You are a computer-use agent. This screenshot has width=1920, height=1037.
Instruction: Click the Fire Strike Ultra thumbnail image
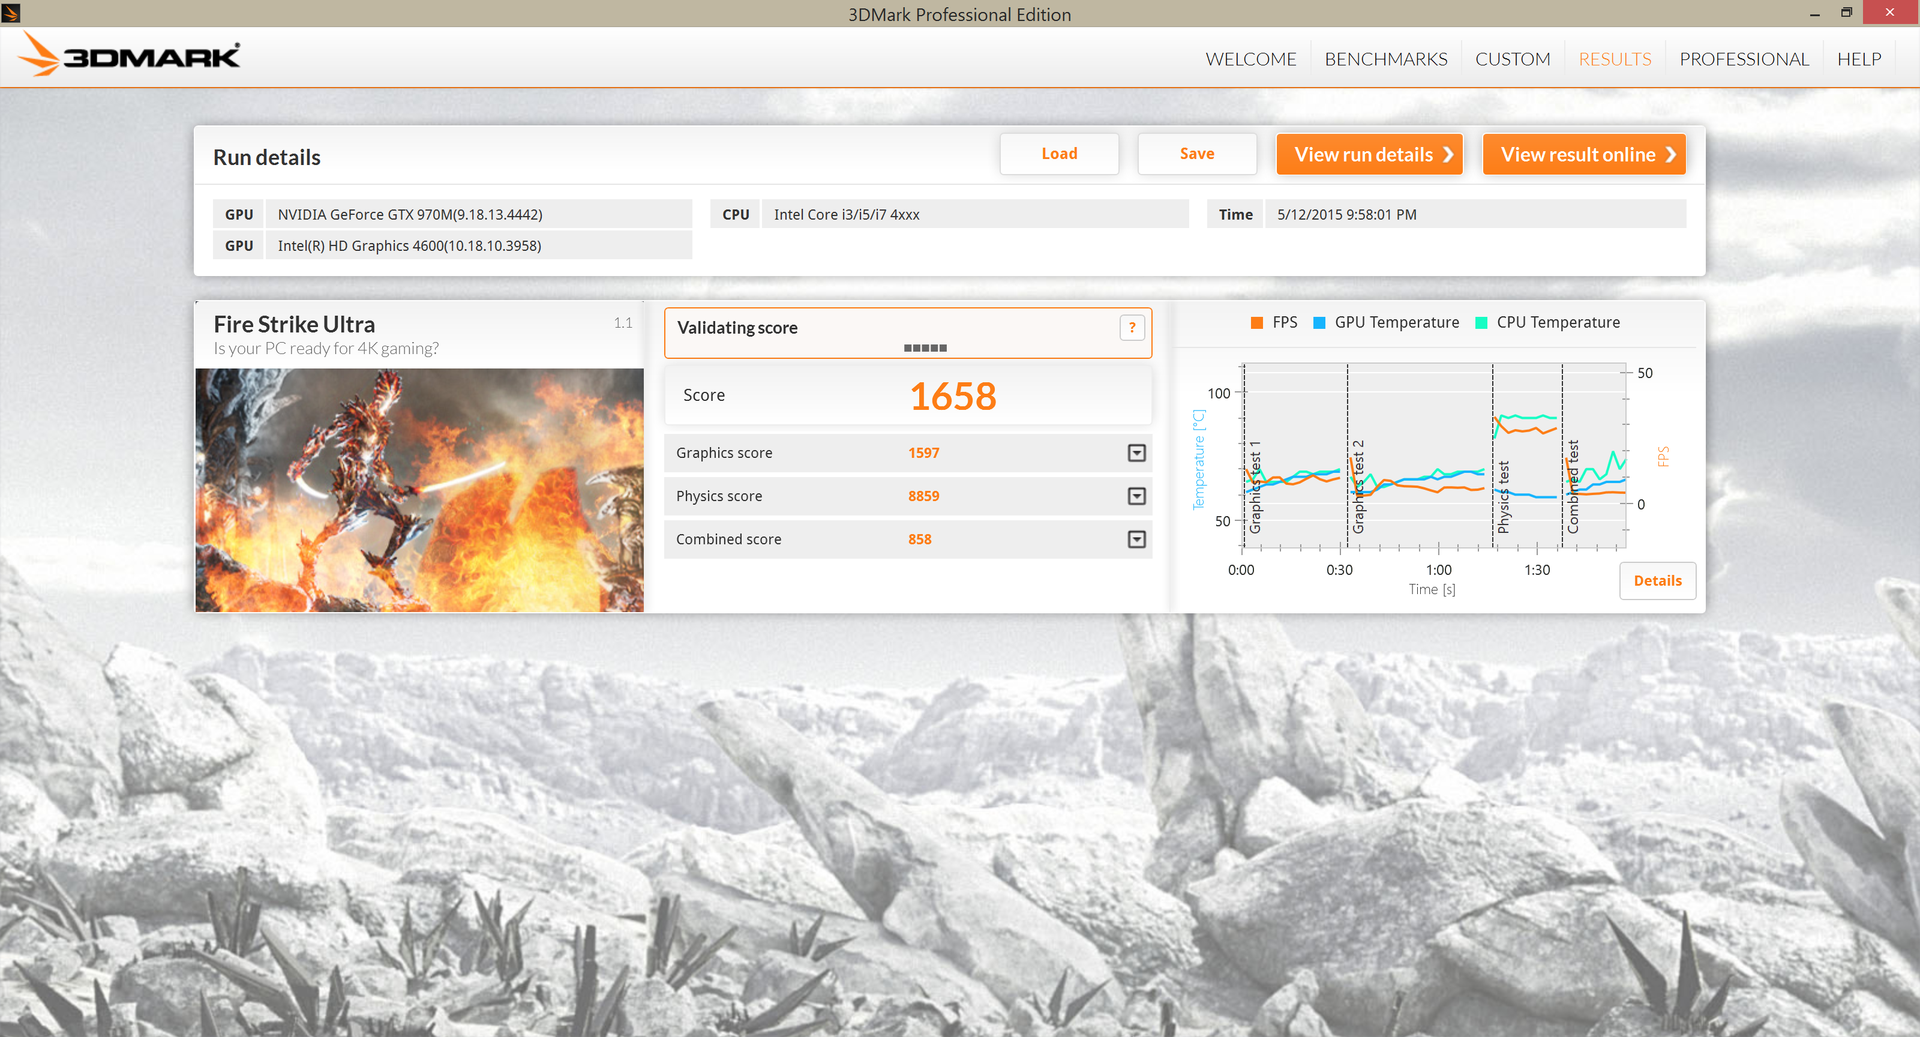419,490
